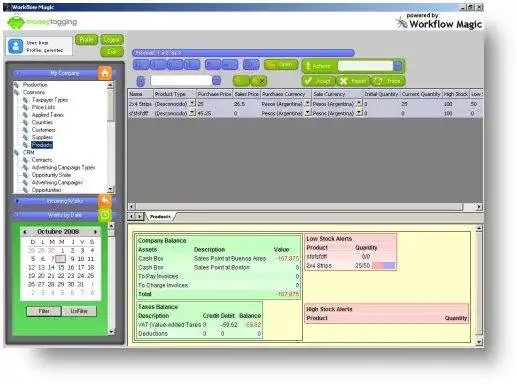Click the icon next to Price Lists
This screenshot has height=384, width=517.
coord(26,107)
